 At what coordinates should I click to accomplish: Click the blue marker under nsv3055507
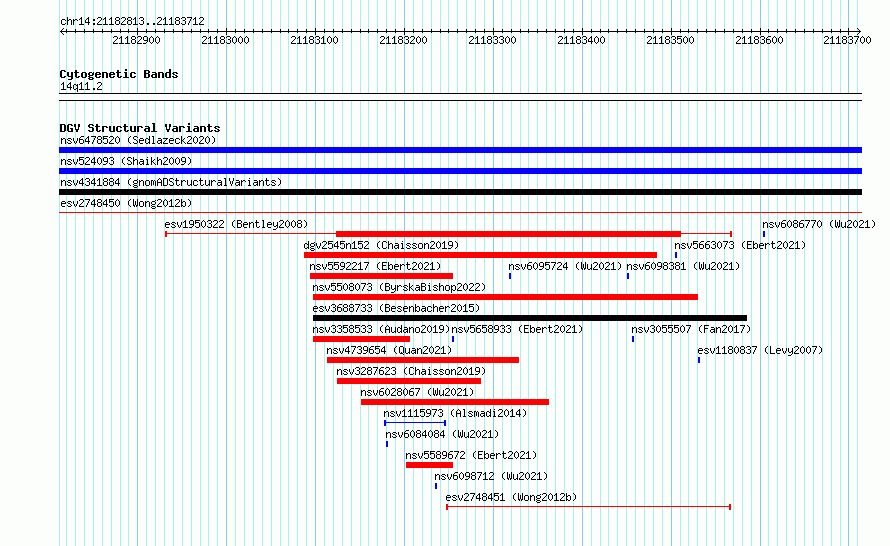[x=633, y=339]
